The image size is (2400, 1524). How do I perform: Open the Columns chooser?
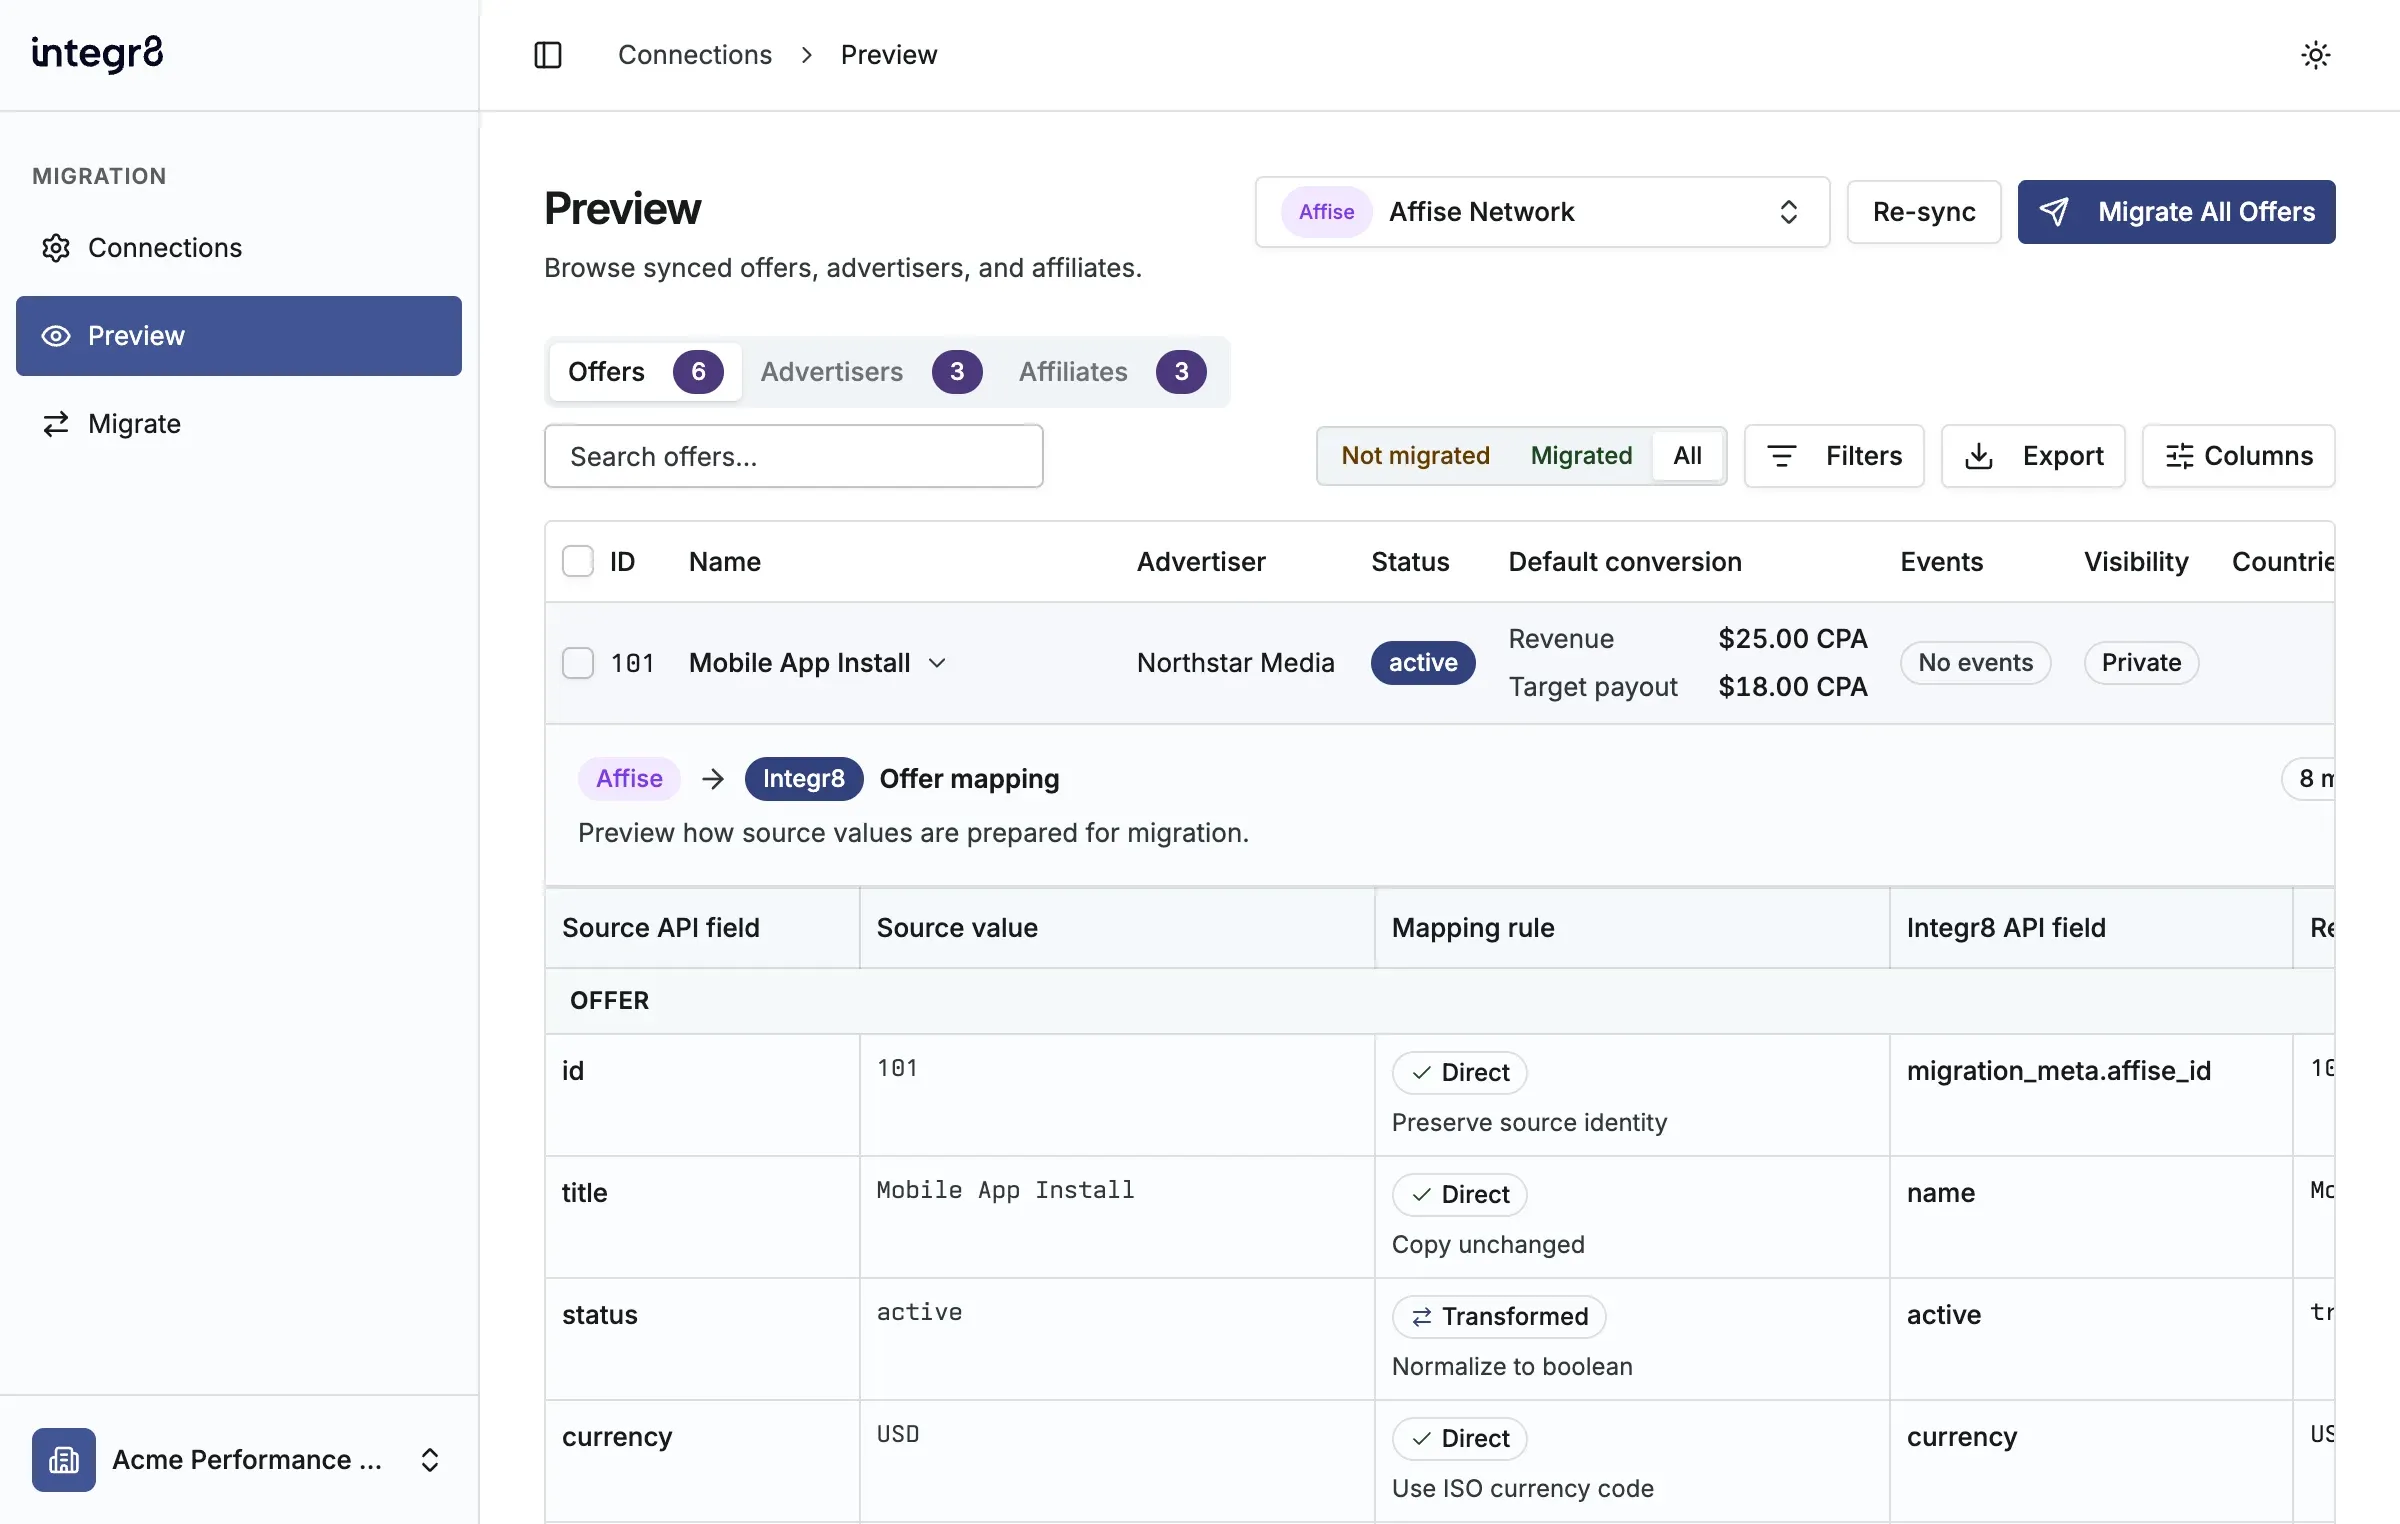(2238, 456)
